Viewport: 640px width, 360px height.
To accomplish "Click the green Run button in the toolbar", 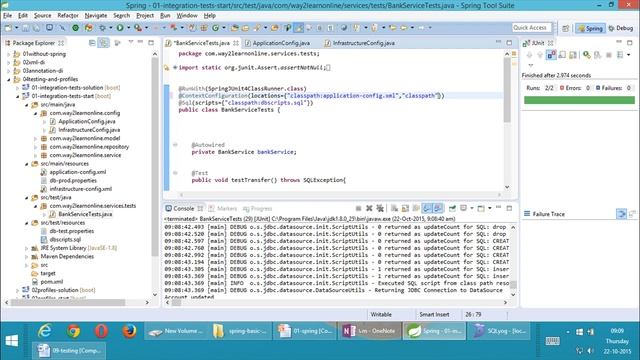I will (120, 28).
